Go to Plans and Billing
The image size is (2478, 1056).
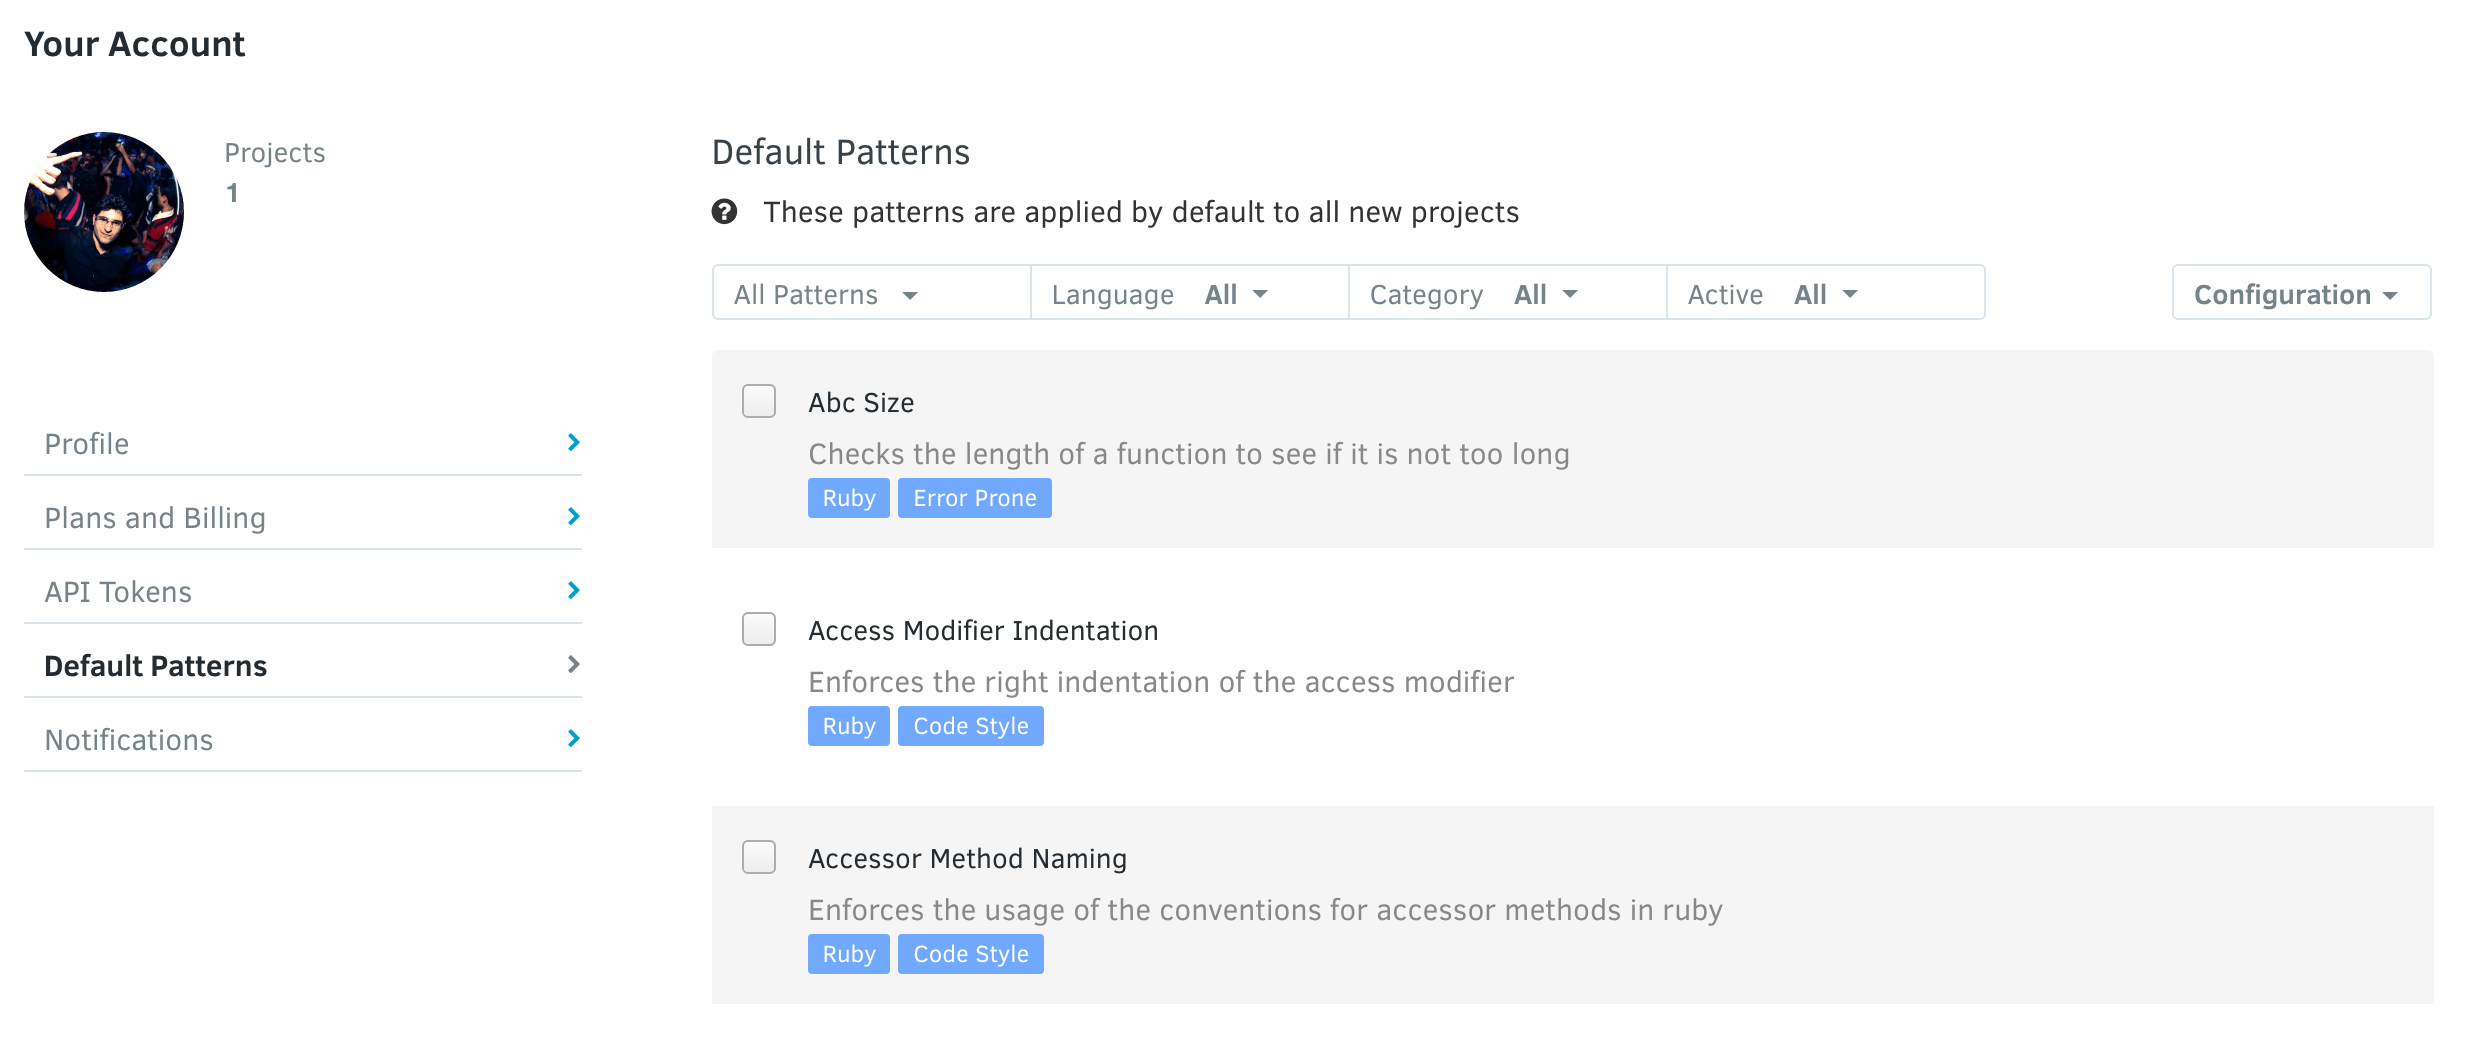click(x=154, y=517)
